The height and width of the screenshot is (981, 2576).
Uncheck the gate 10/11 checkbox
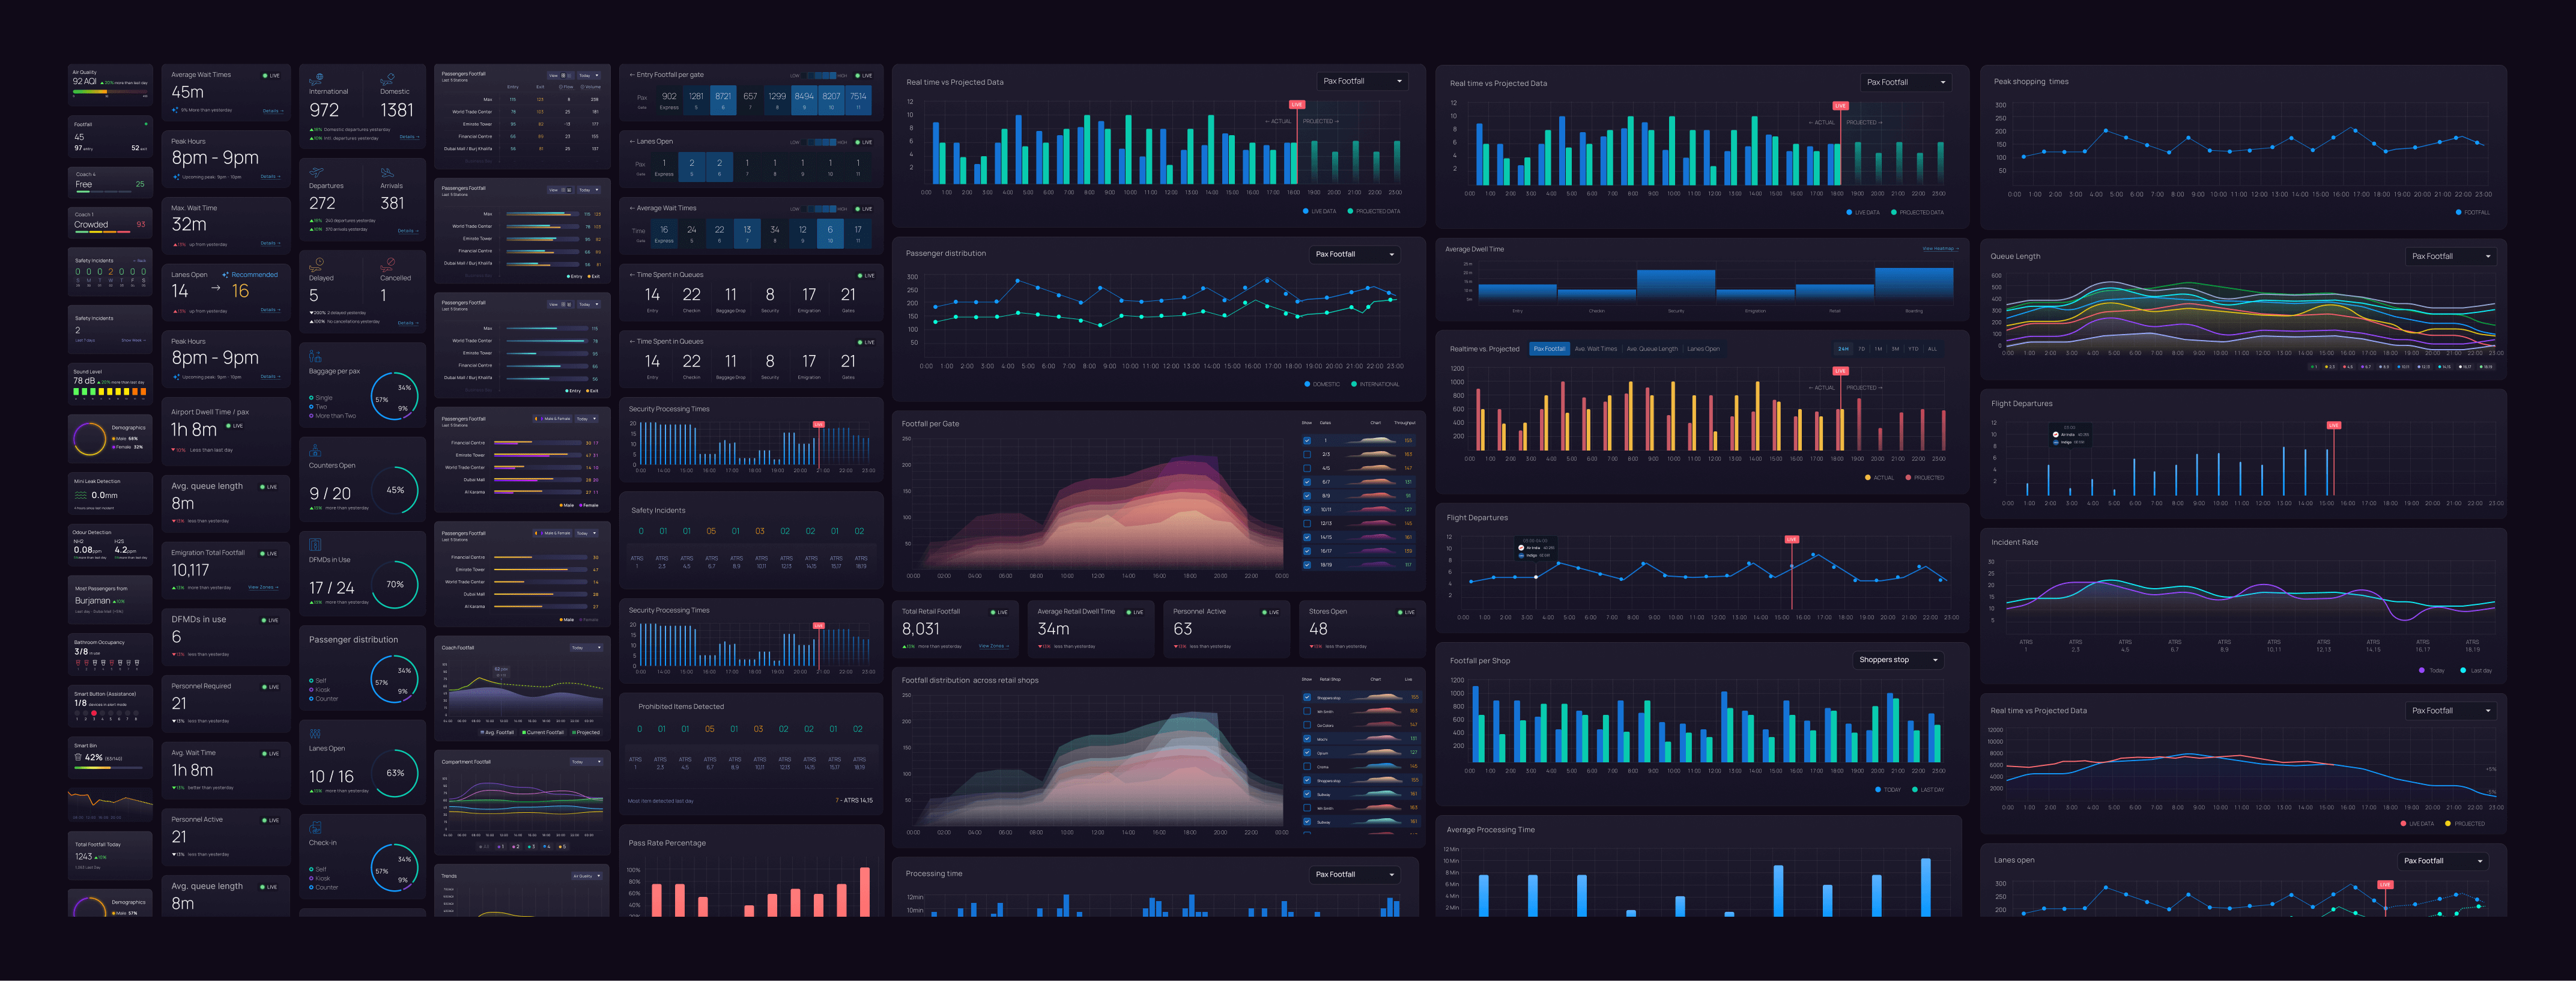pyautogui.click(x=1306, y=509)
